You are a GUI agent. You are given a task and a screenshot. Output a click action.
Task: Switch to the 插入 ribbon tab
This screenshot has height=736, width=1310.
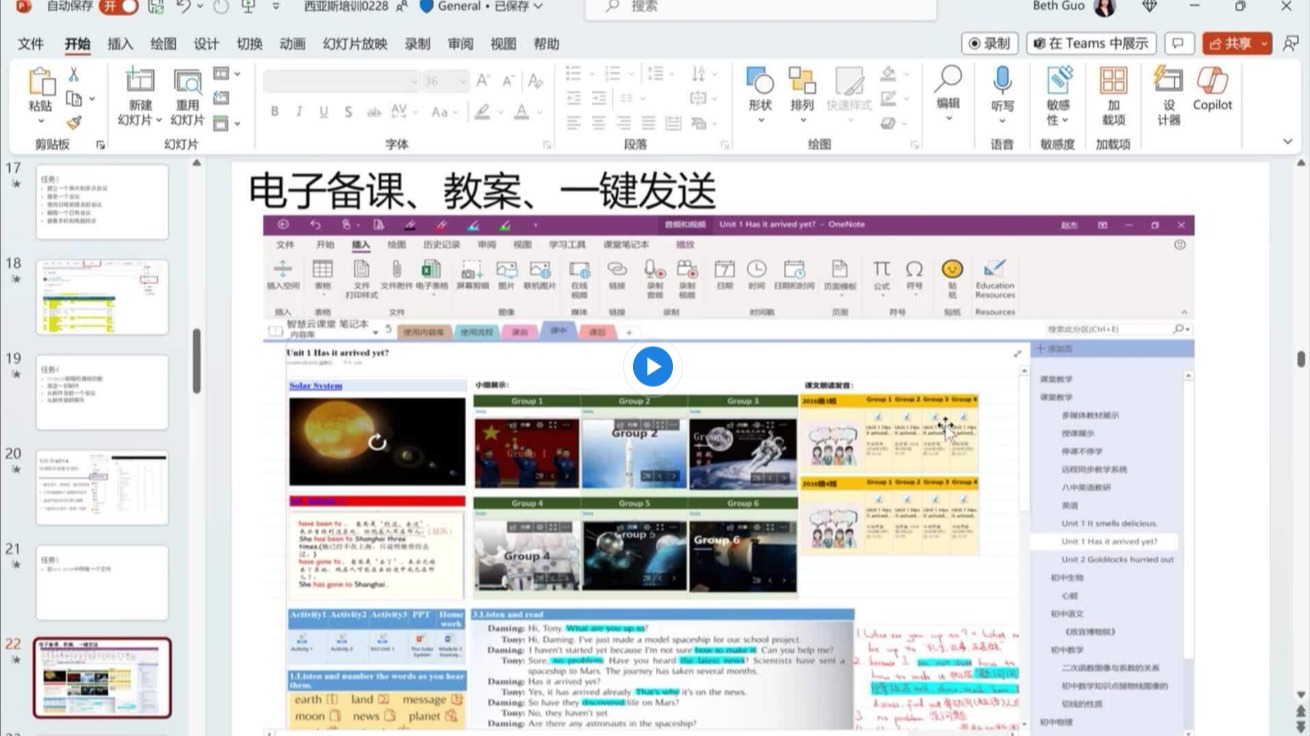(120, 44)
